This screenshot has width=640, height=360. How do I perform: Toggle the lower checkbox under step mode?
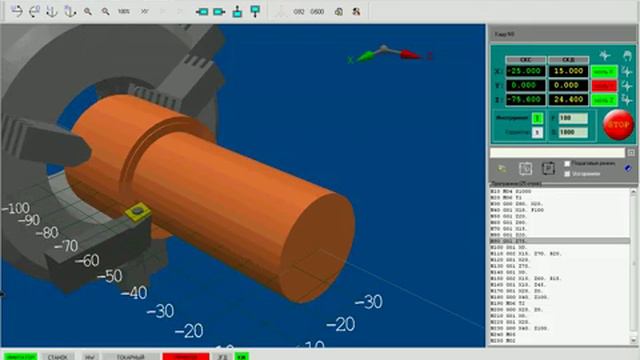pyautogui.click(x=567, y=174)
